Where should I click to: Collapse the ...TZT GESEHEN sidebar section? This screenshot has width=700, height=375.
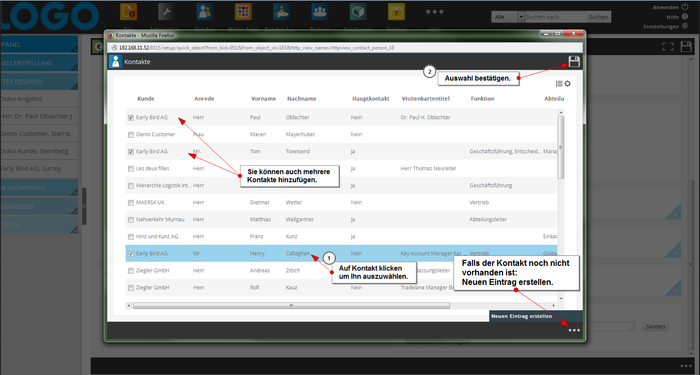pos(39,82)
